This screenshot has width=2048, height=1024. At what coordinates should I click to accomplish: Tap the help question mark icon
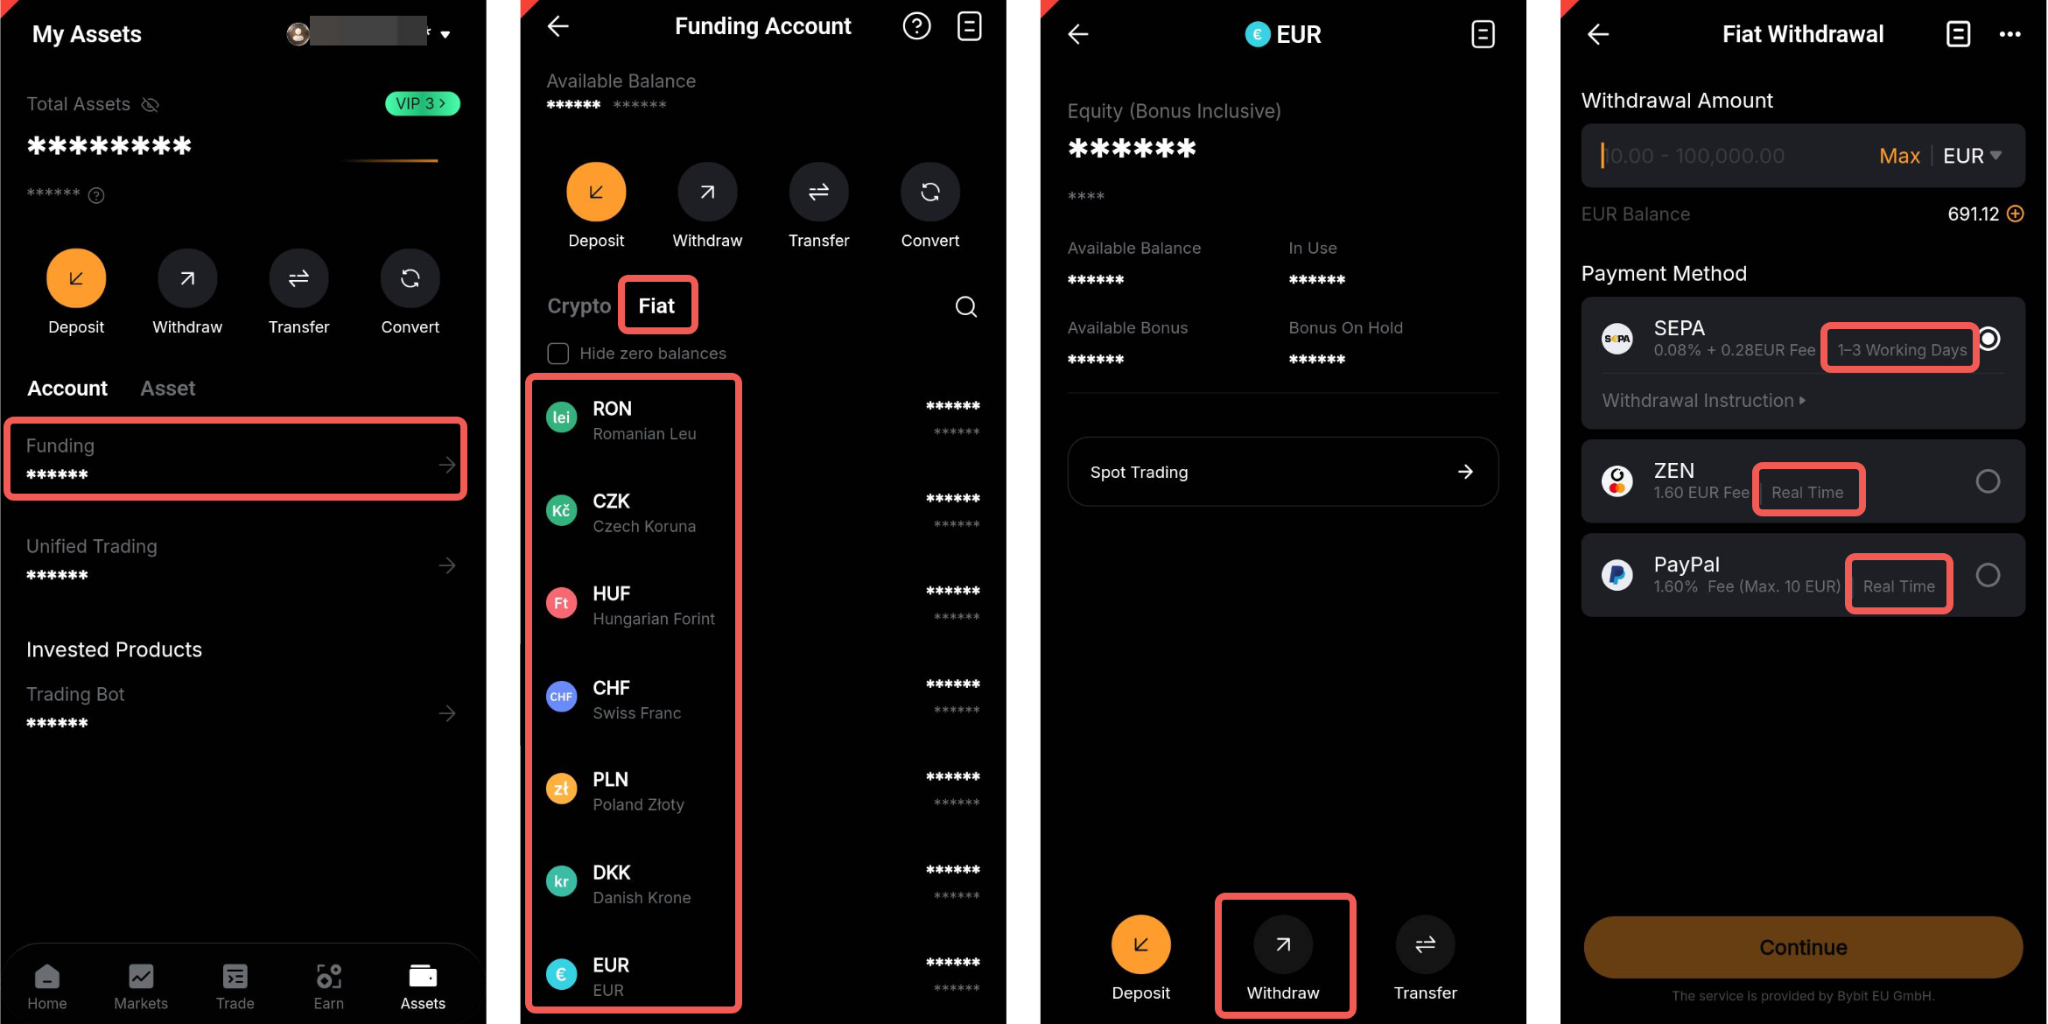click(x=916, y=26)
